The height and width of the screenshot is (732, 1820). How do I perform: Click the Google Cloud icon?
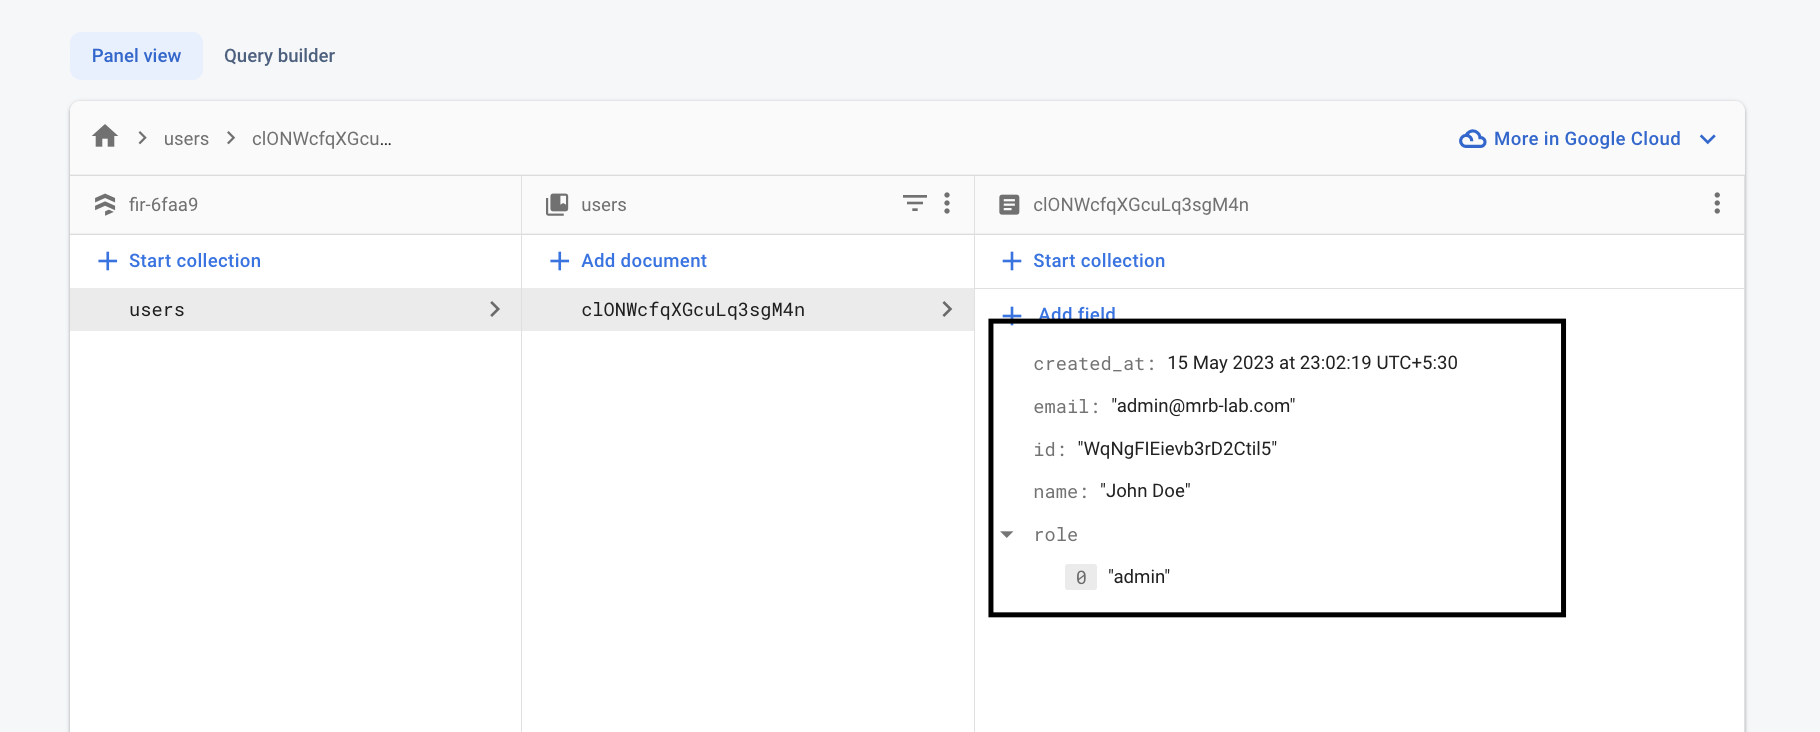coord(1472,139)
